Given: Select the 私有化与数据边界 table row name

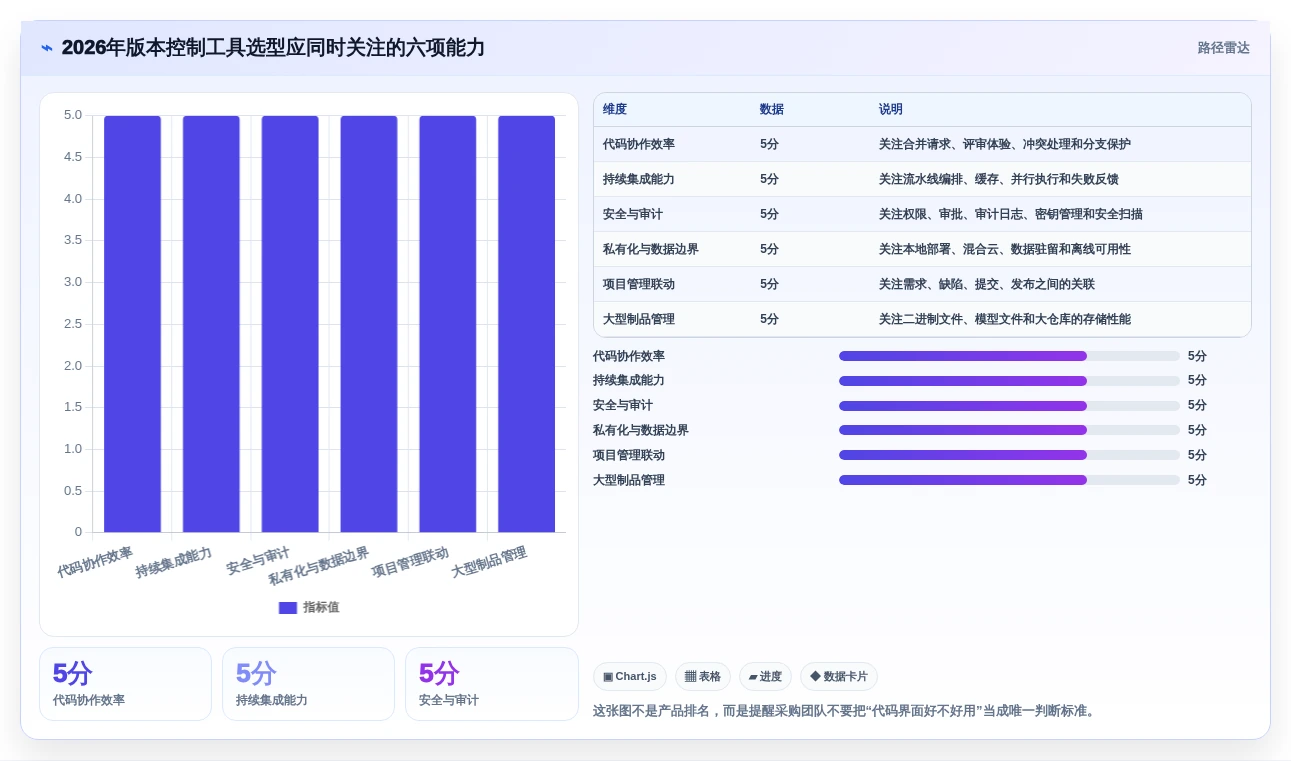Looking at the screenshot, I should pyautogui.click(x=651, y=249).
